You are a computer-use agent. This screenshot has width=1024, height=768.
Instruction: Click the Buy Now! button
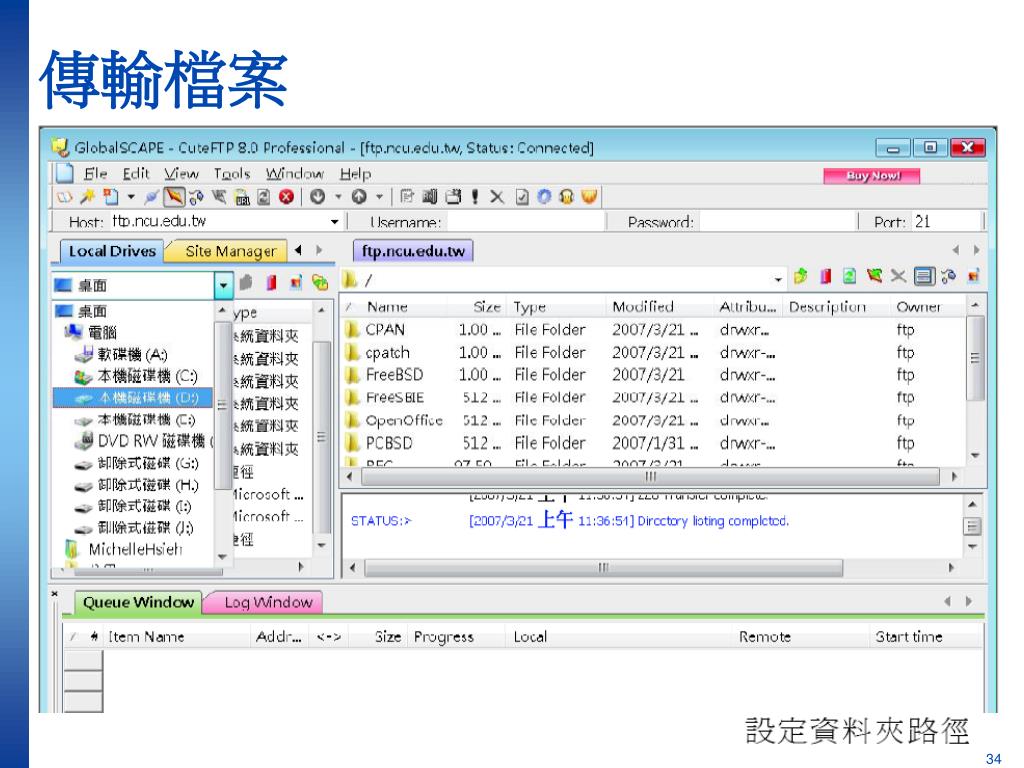click(872, 176)
